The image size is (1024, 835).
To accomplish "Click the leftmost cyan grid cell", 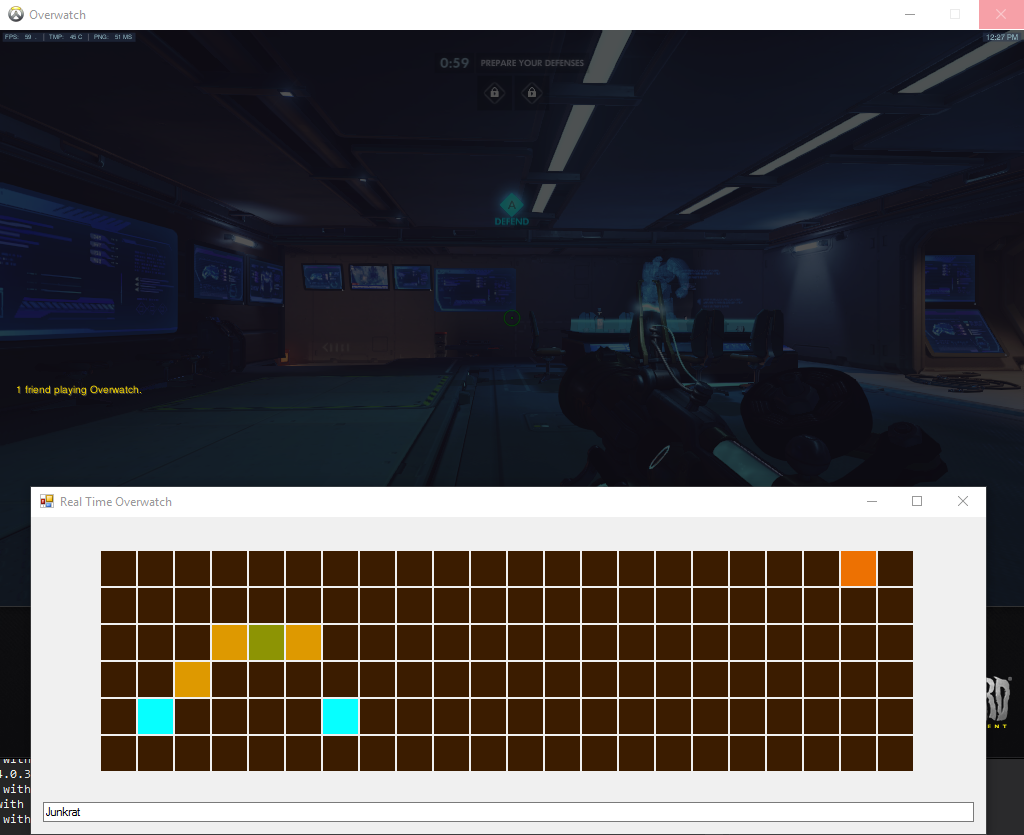I will click(155, 716).
